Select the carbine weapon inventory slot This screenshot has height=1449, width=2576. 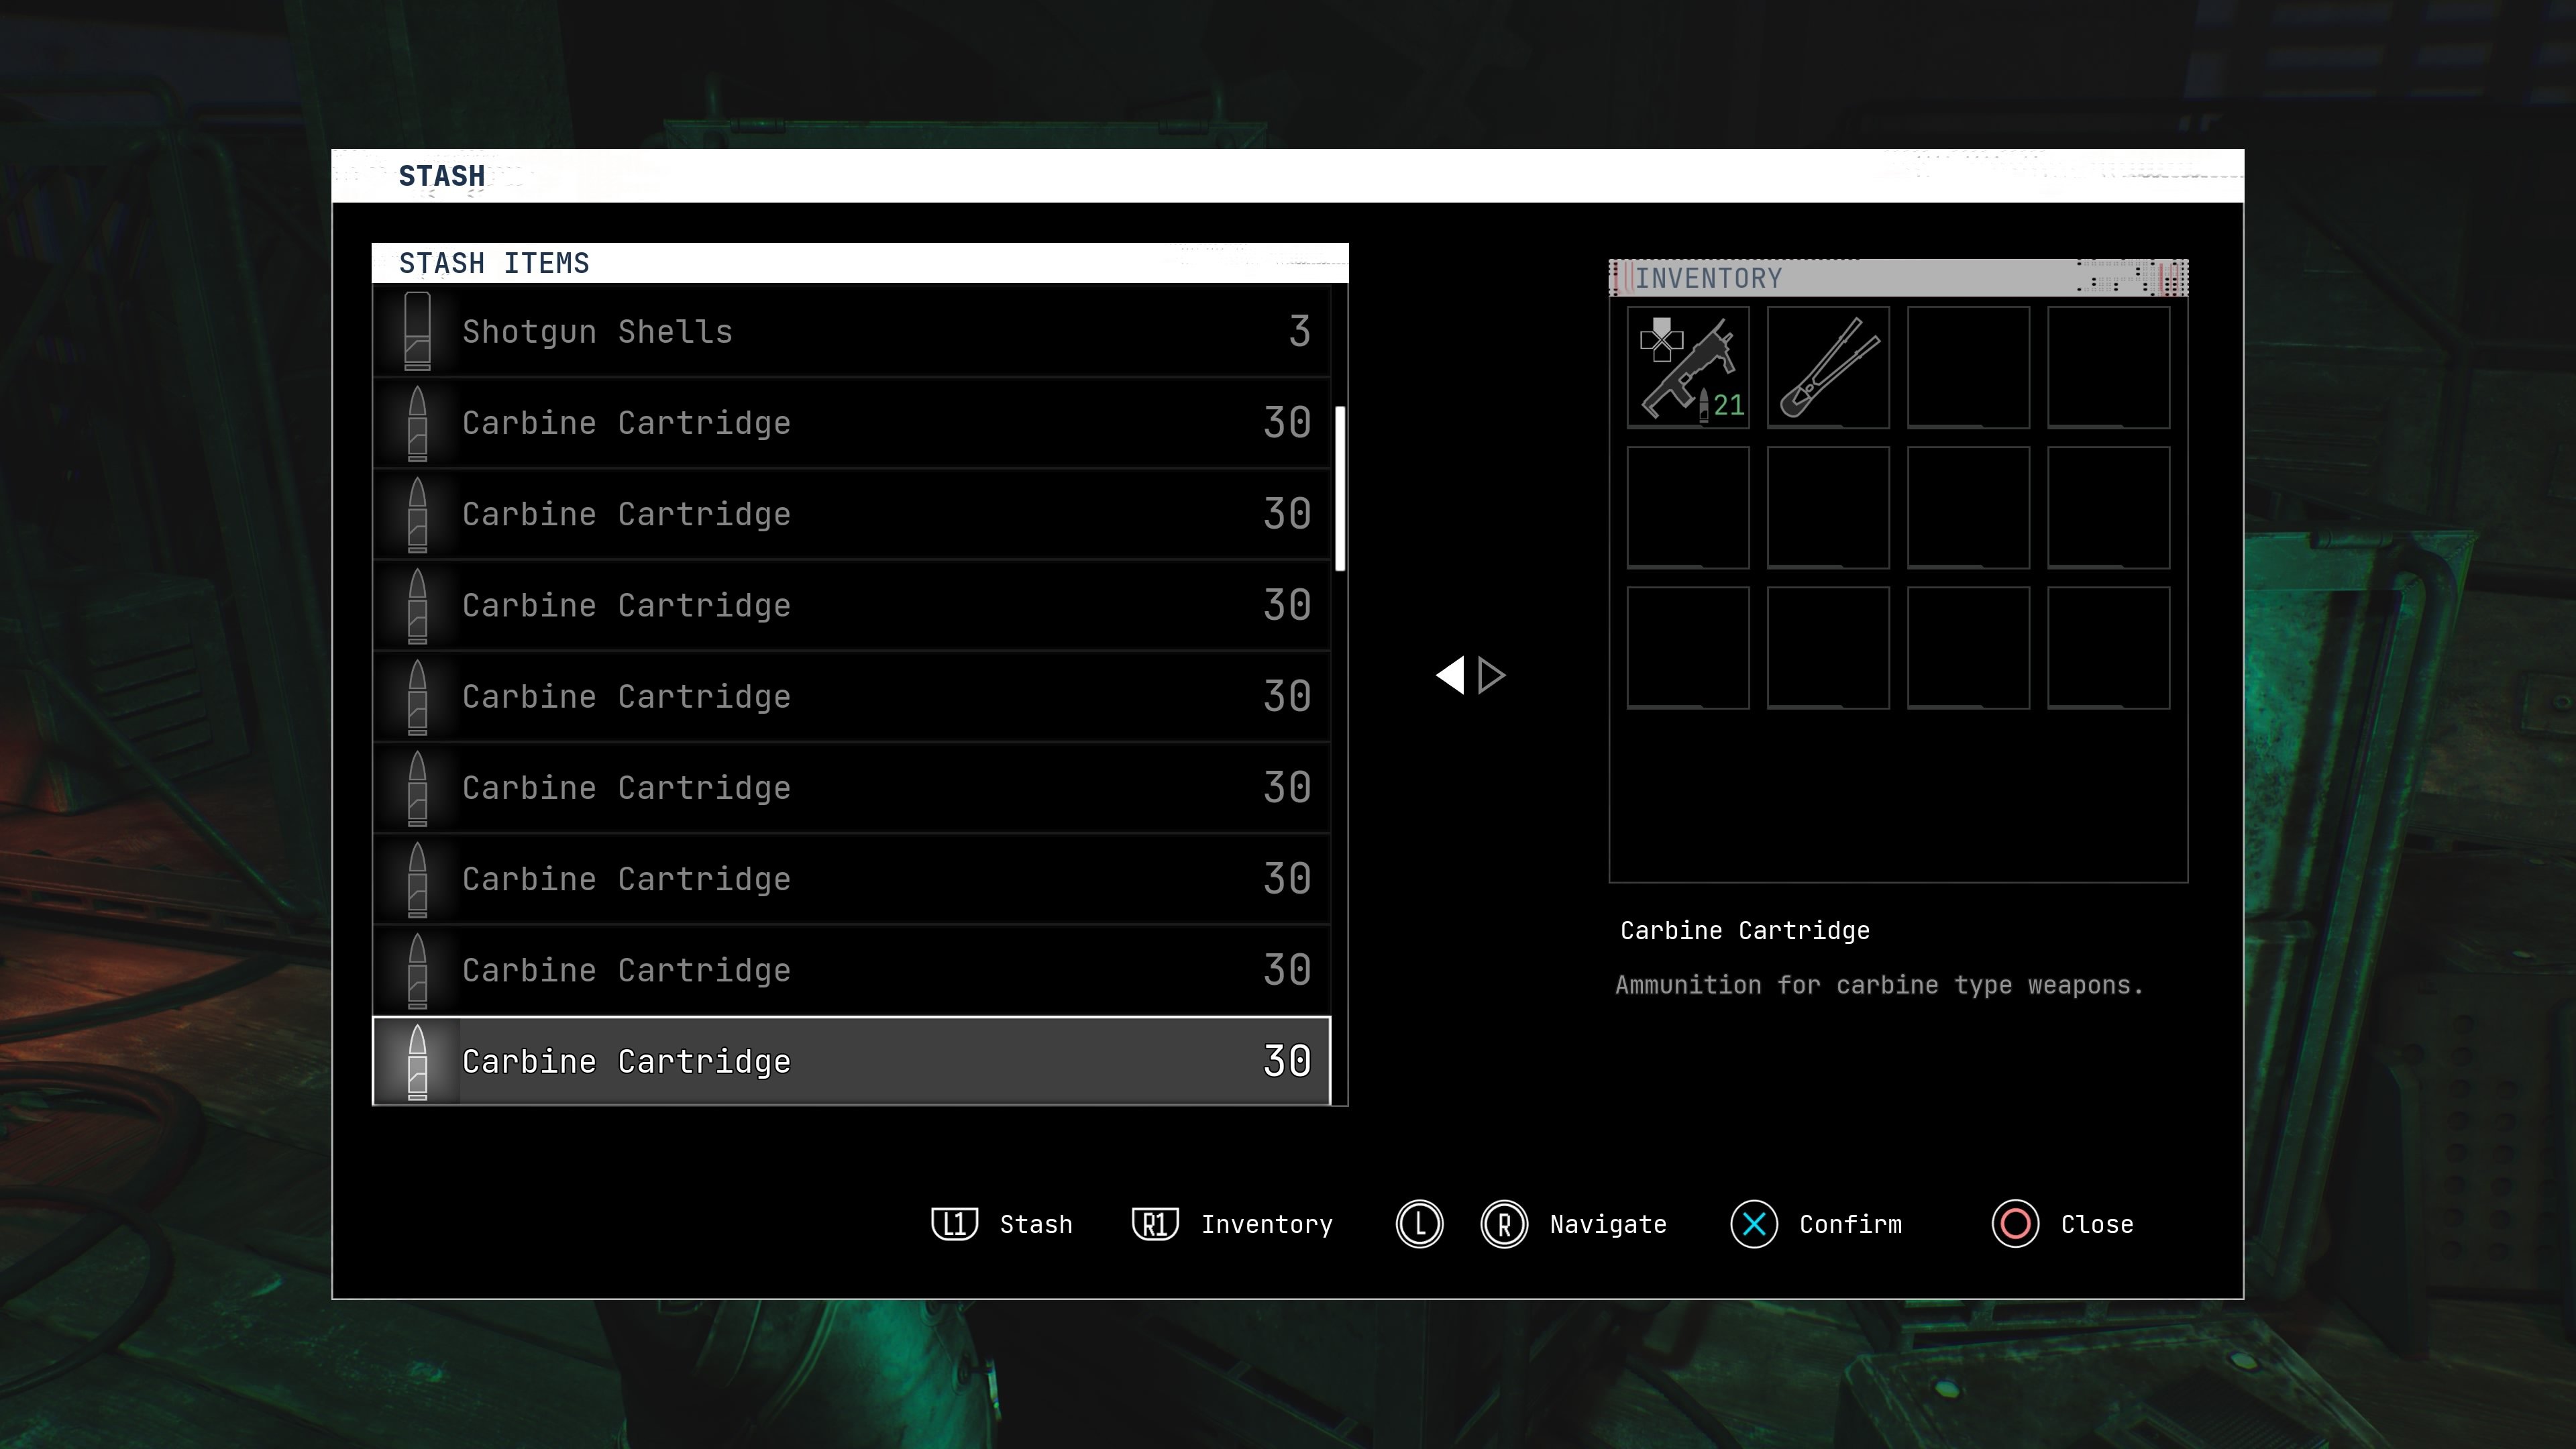1687,368
